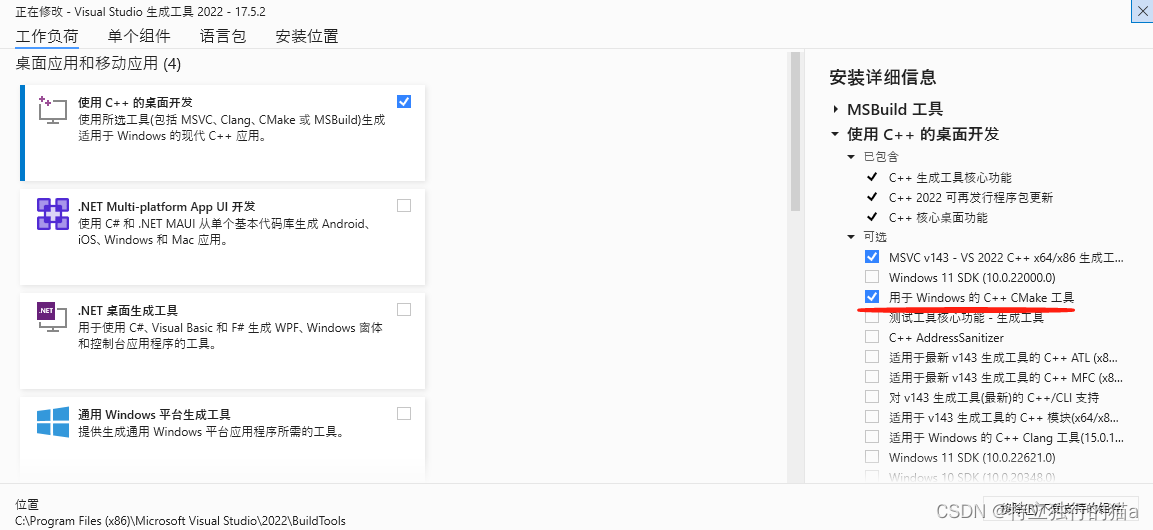
Task: Open the 安装位置 tab
Action: [x=307, y=36]
